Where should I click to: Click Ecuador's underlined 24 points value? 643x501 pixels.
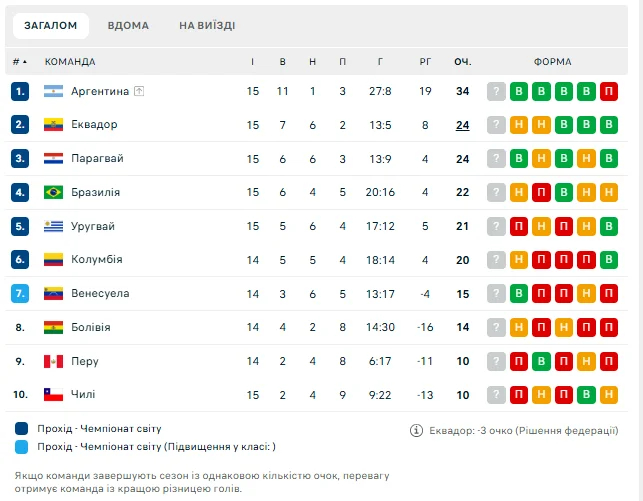click(462, 125)
